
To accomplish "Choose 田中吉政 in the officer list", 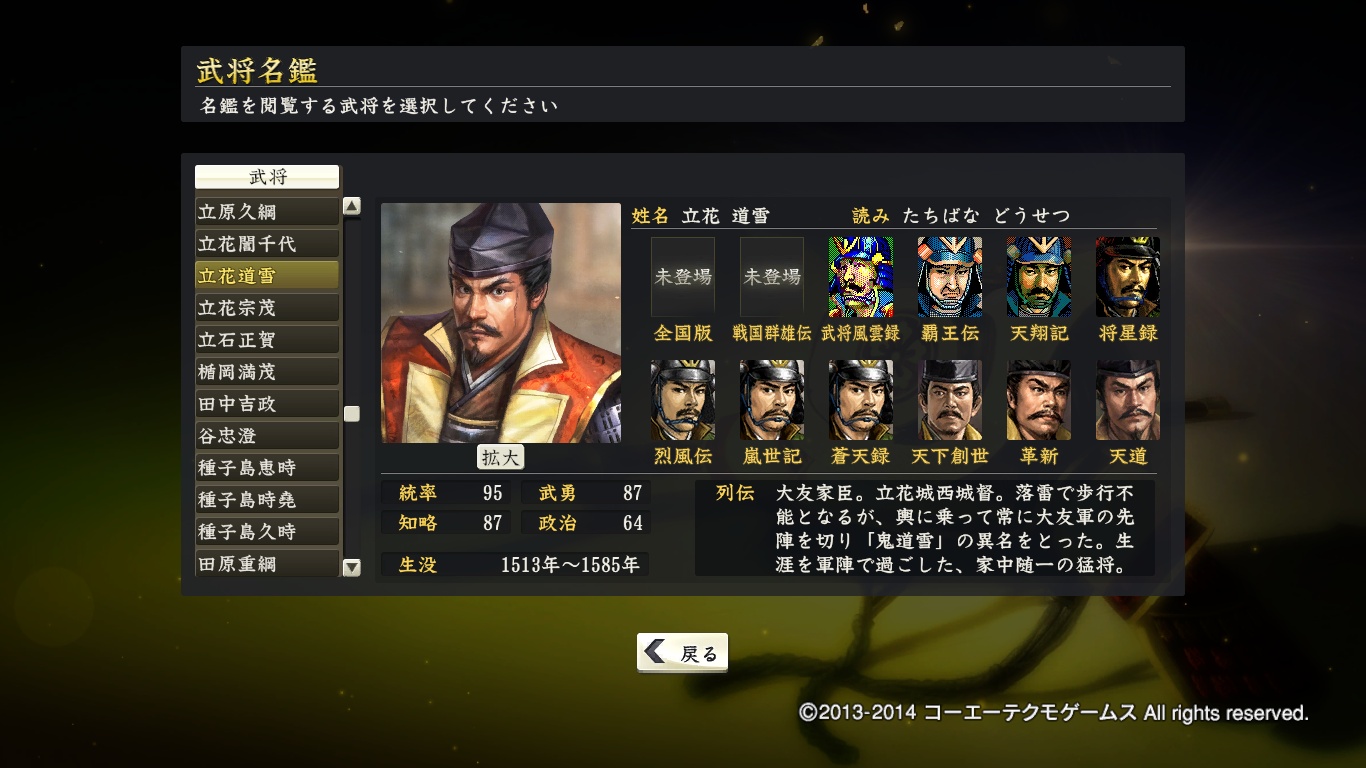I will point(267,404).
